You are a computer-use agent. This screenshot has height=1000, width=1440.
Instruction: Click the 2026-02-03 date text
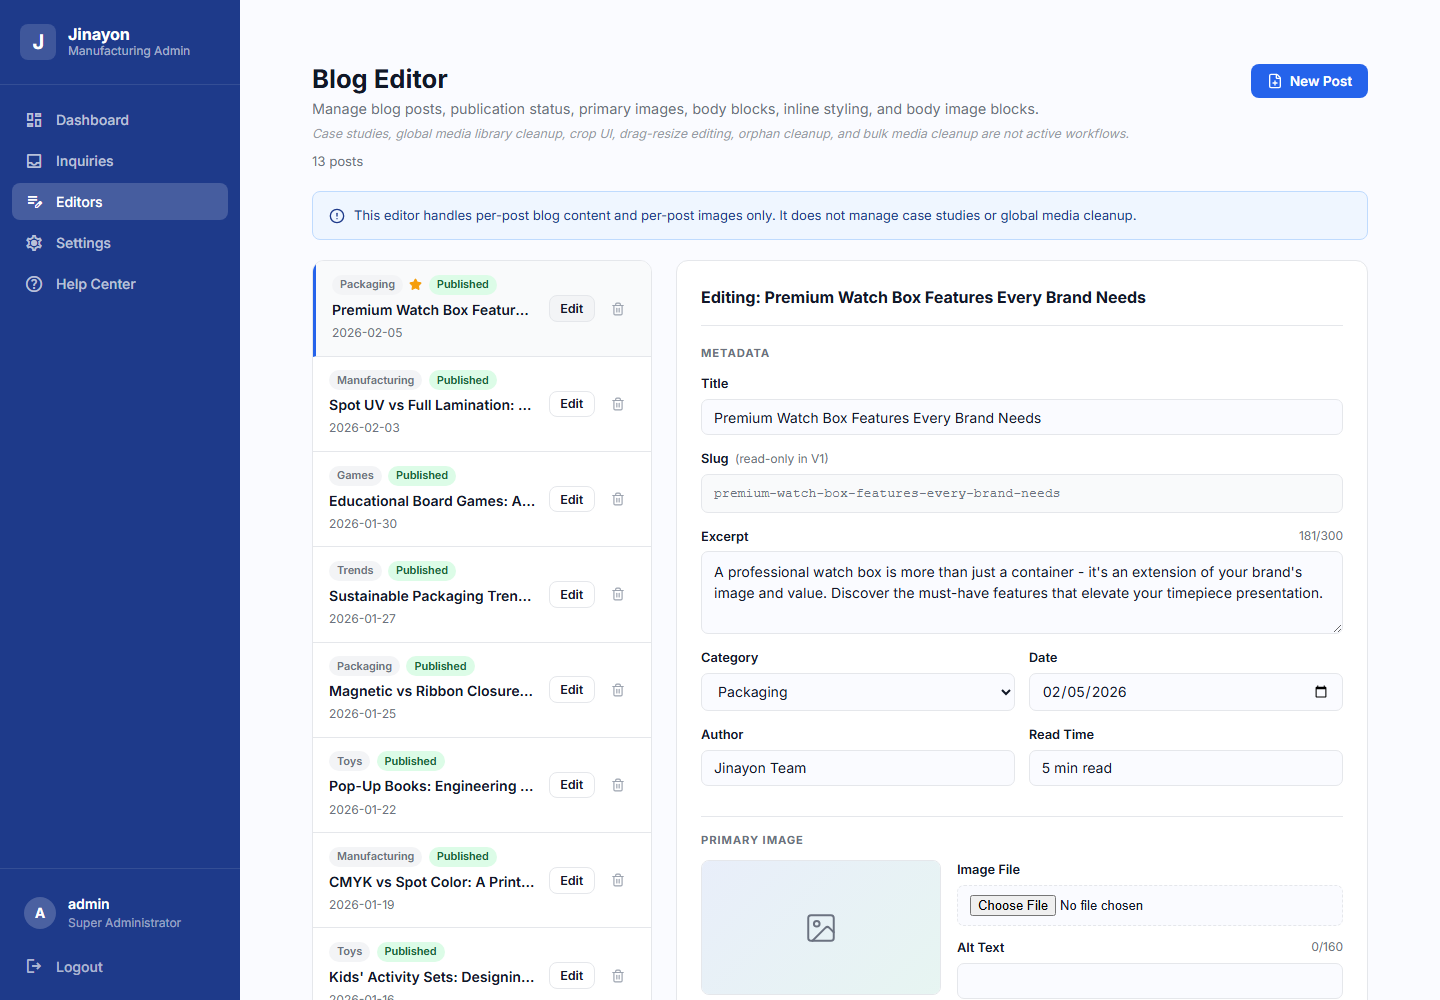pyautogui.click(x=364, y=428)
